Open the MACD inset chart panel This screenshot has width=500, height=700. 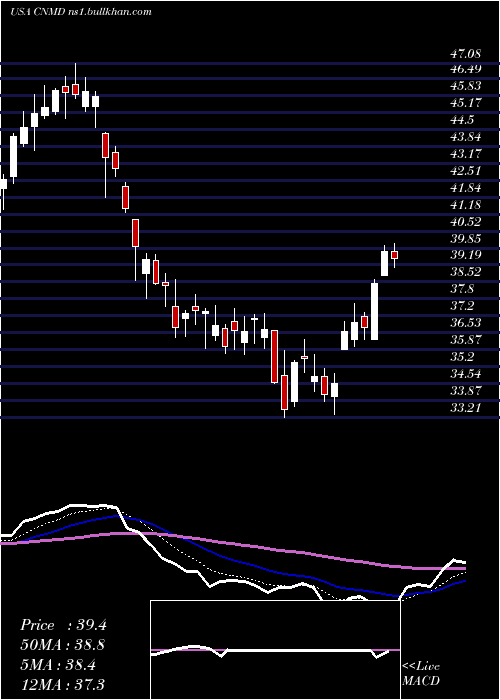tap(275, 650)
